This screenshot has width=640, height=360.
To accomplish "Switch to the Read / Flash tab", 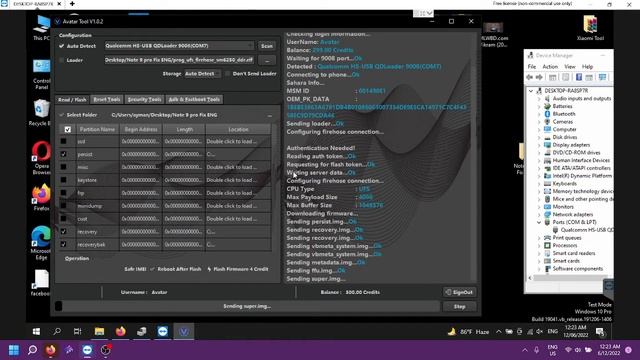I will [72, 100].
